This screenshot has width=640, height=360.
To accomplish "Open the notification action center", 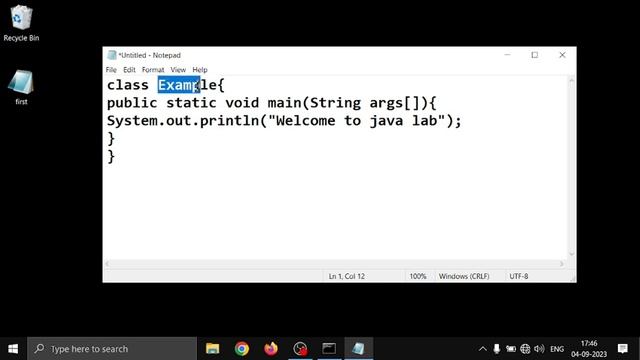I will point(622,349).
